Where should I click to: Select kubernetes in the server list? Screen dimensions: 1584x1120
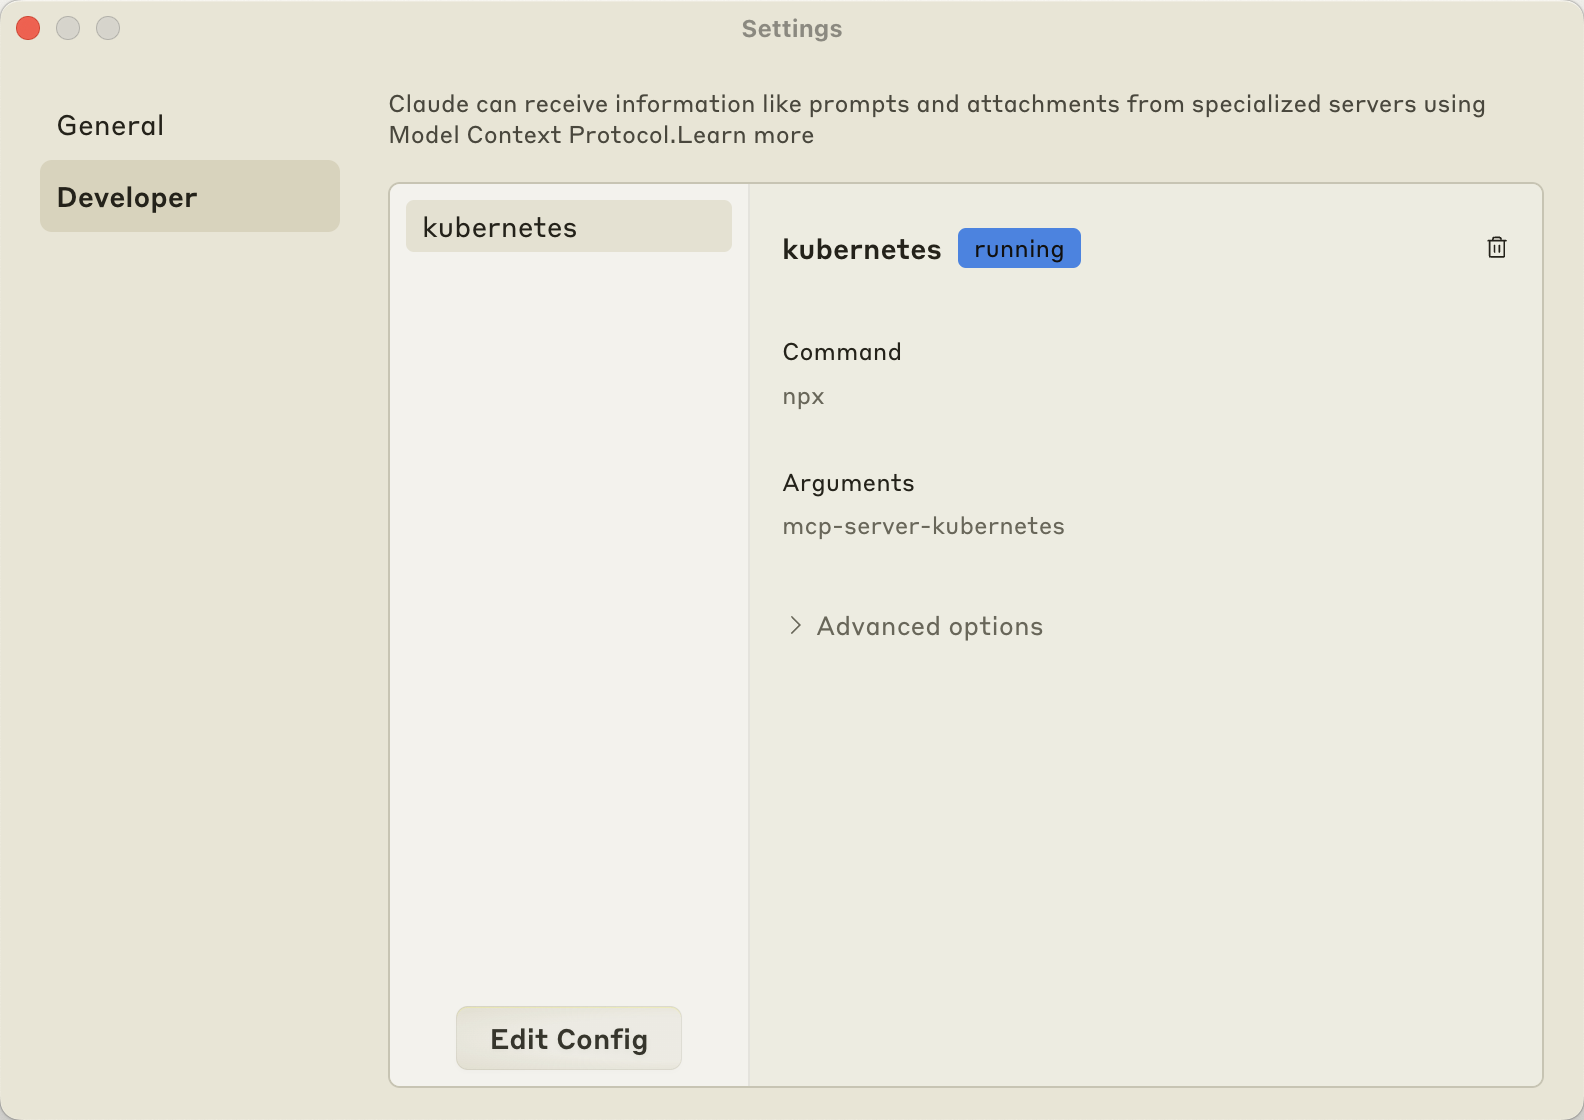[568, 227]
